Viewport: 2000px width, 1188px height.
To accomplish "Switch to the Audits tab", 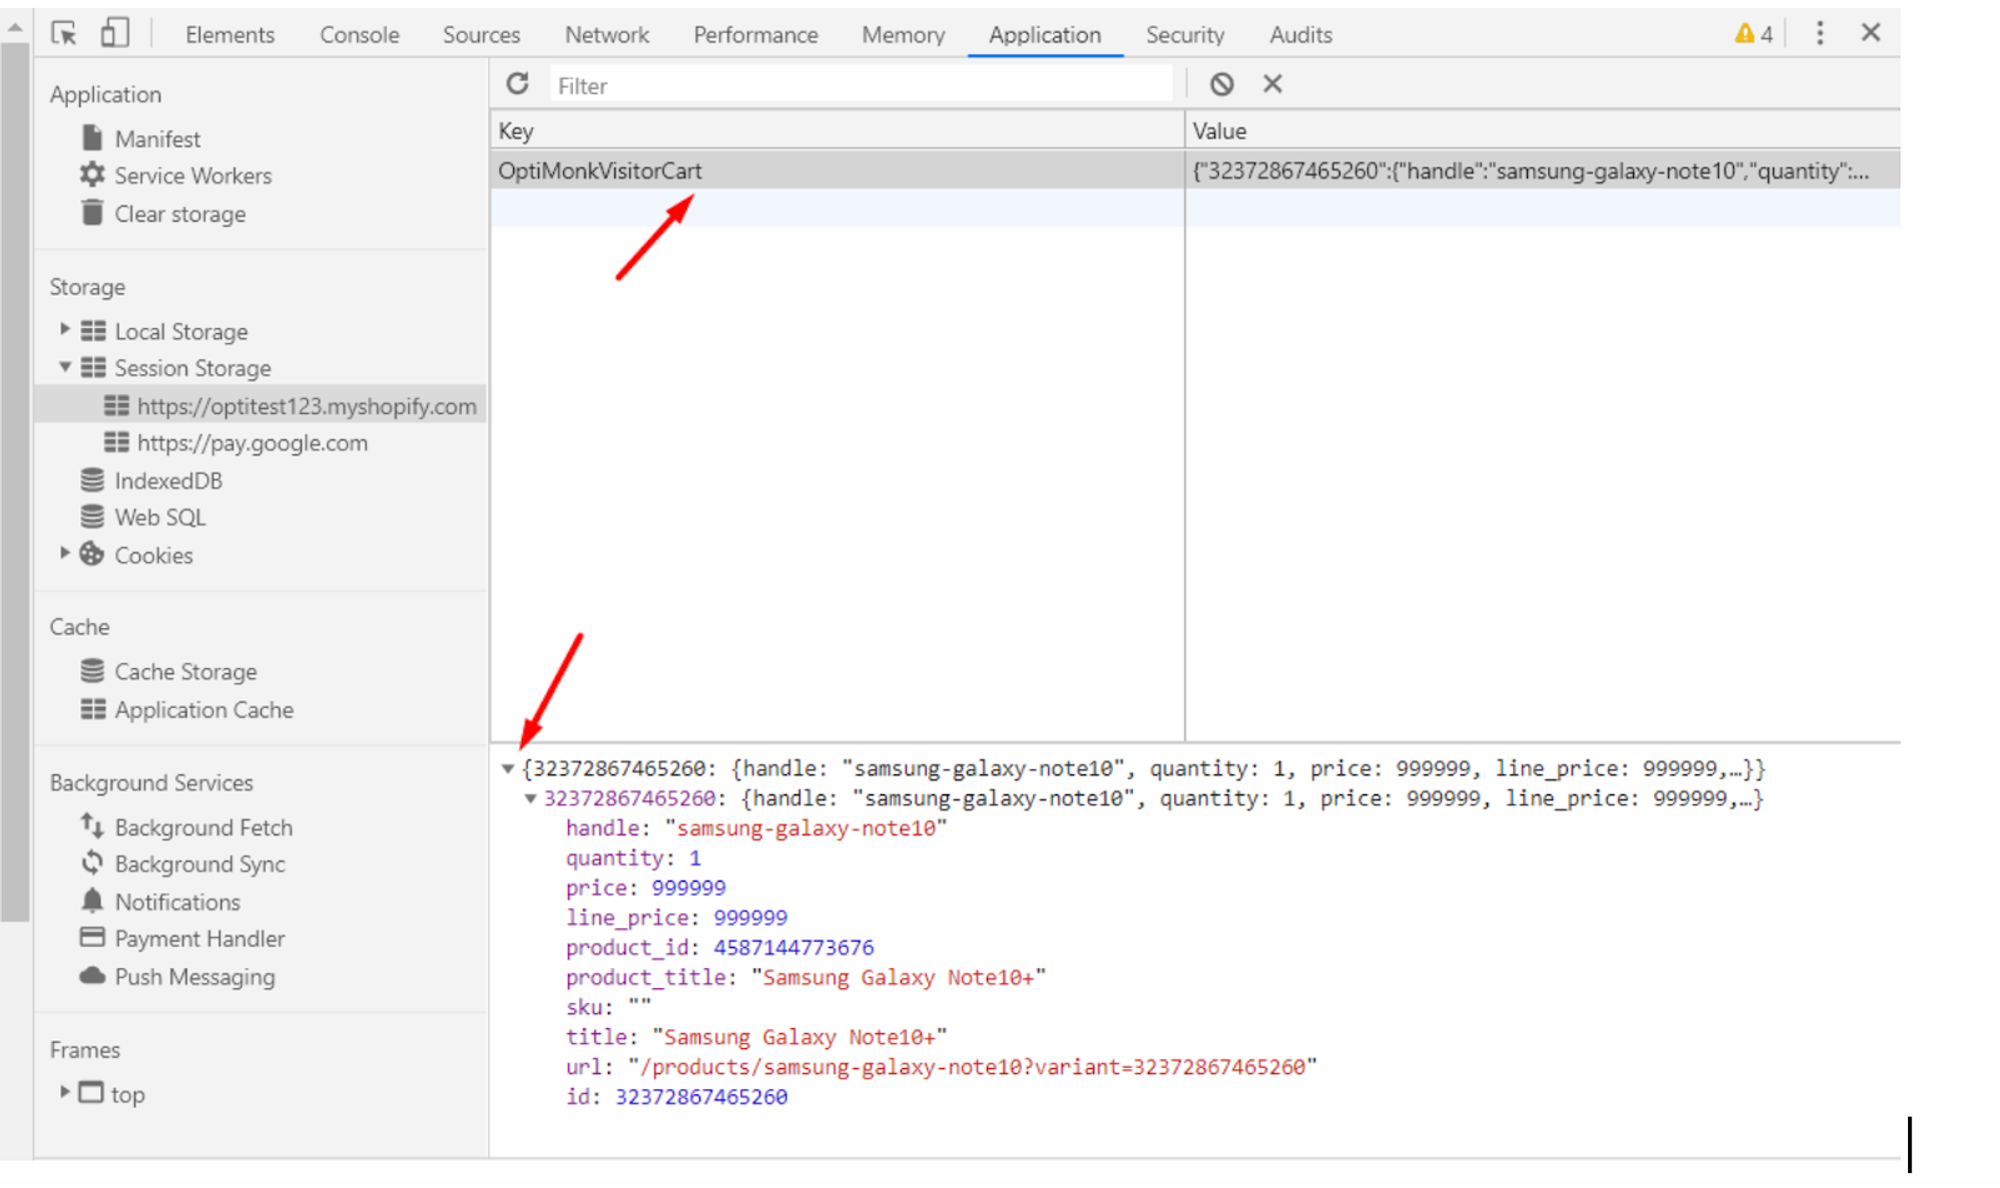I will point(1300,35).
